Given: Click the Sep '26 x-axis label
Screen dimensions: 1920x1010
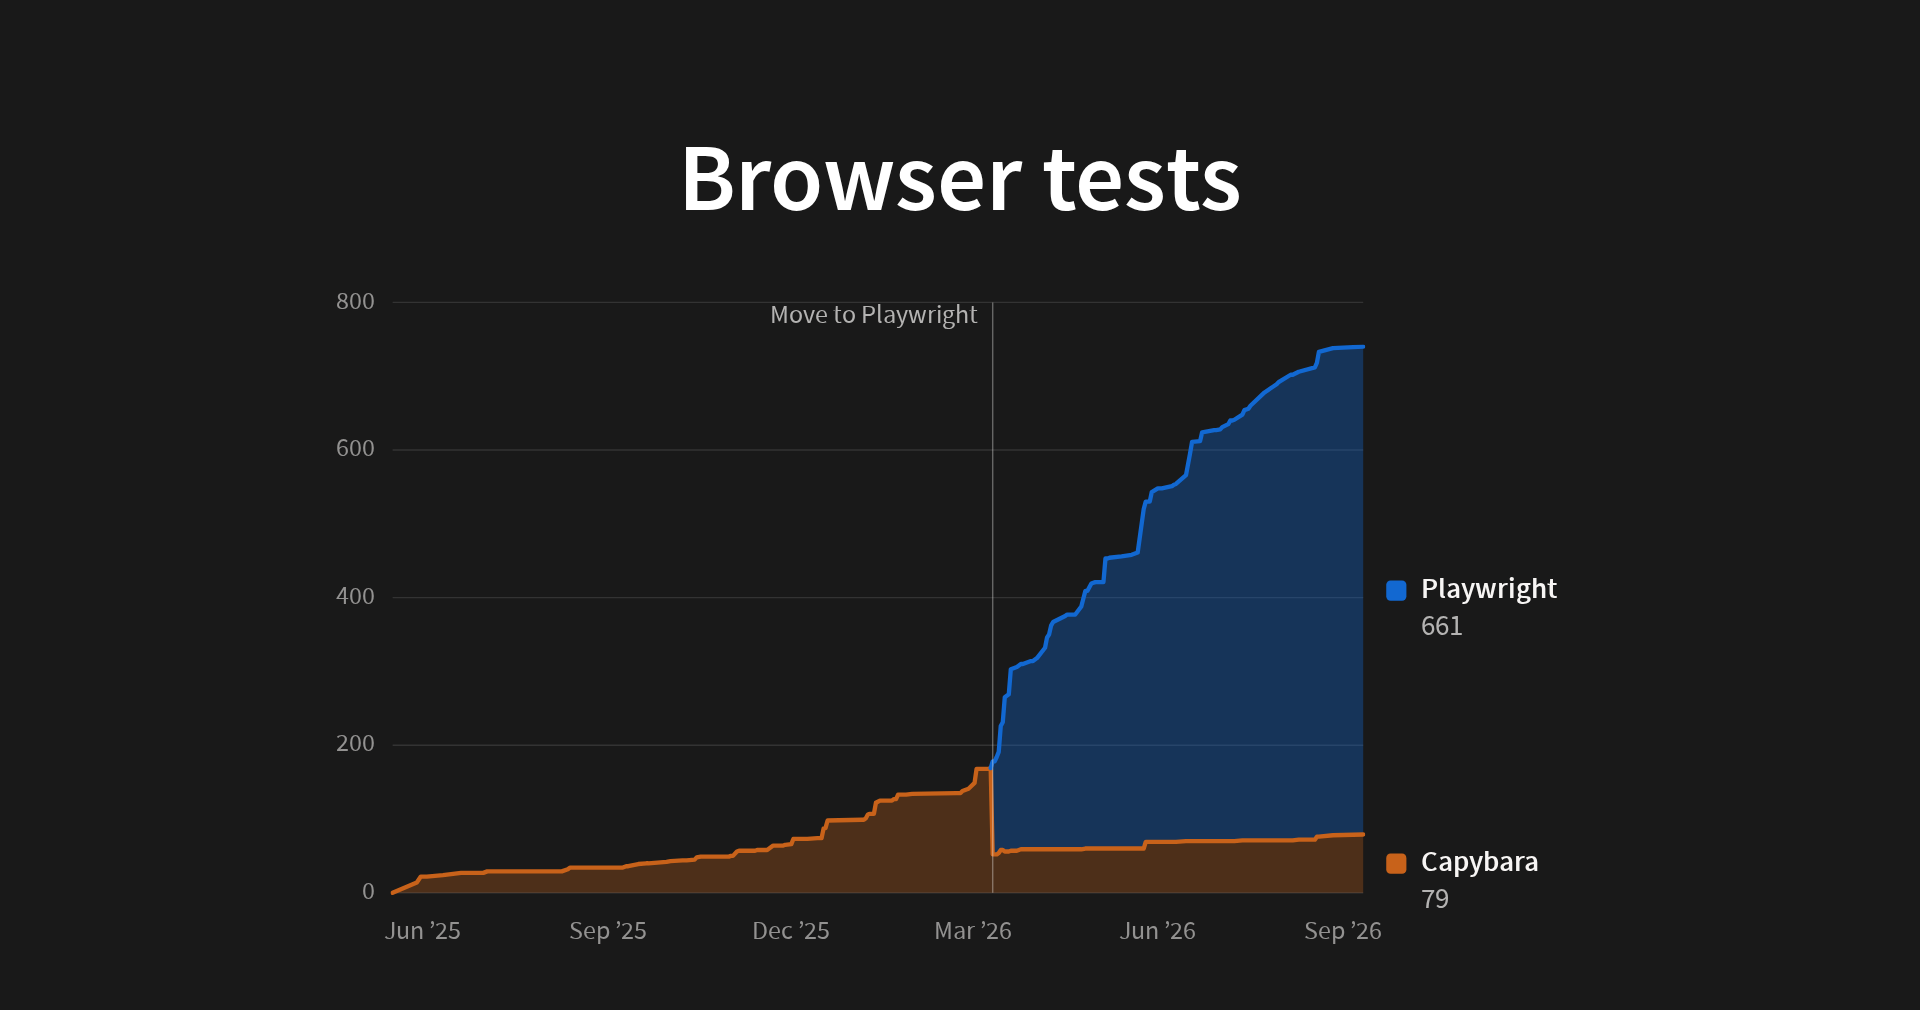Looking at the screenshot, I should (1342, 931).
